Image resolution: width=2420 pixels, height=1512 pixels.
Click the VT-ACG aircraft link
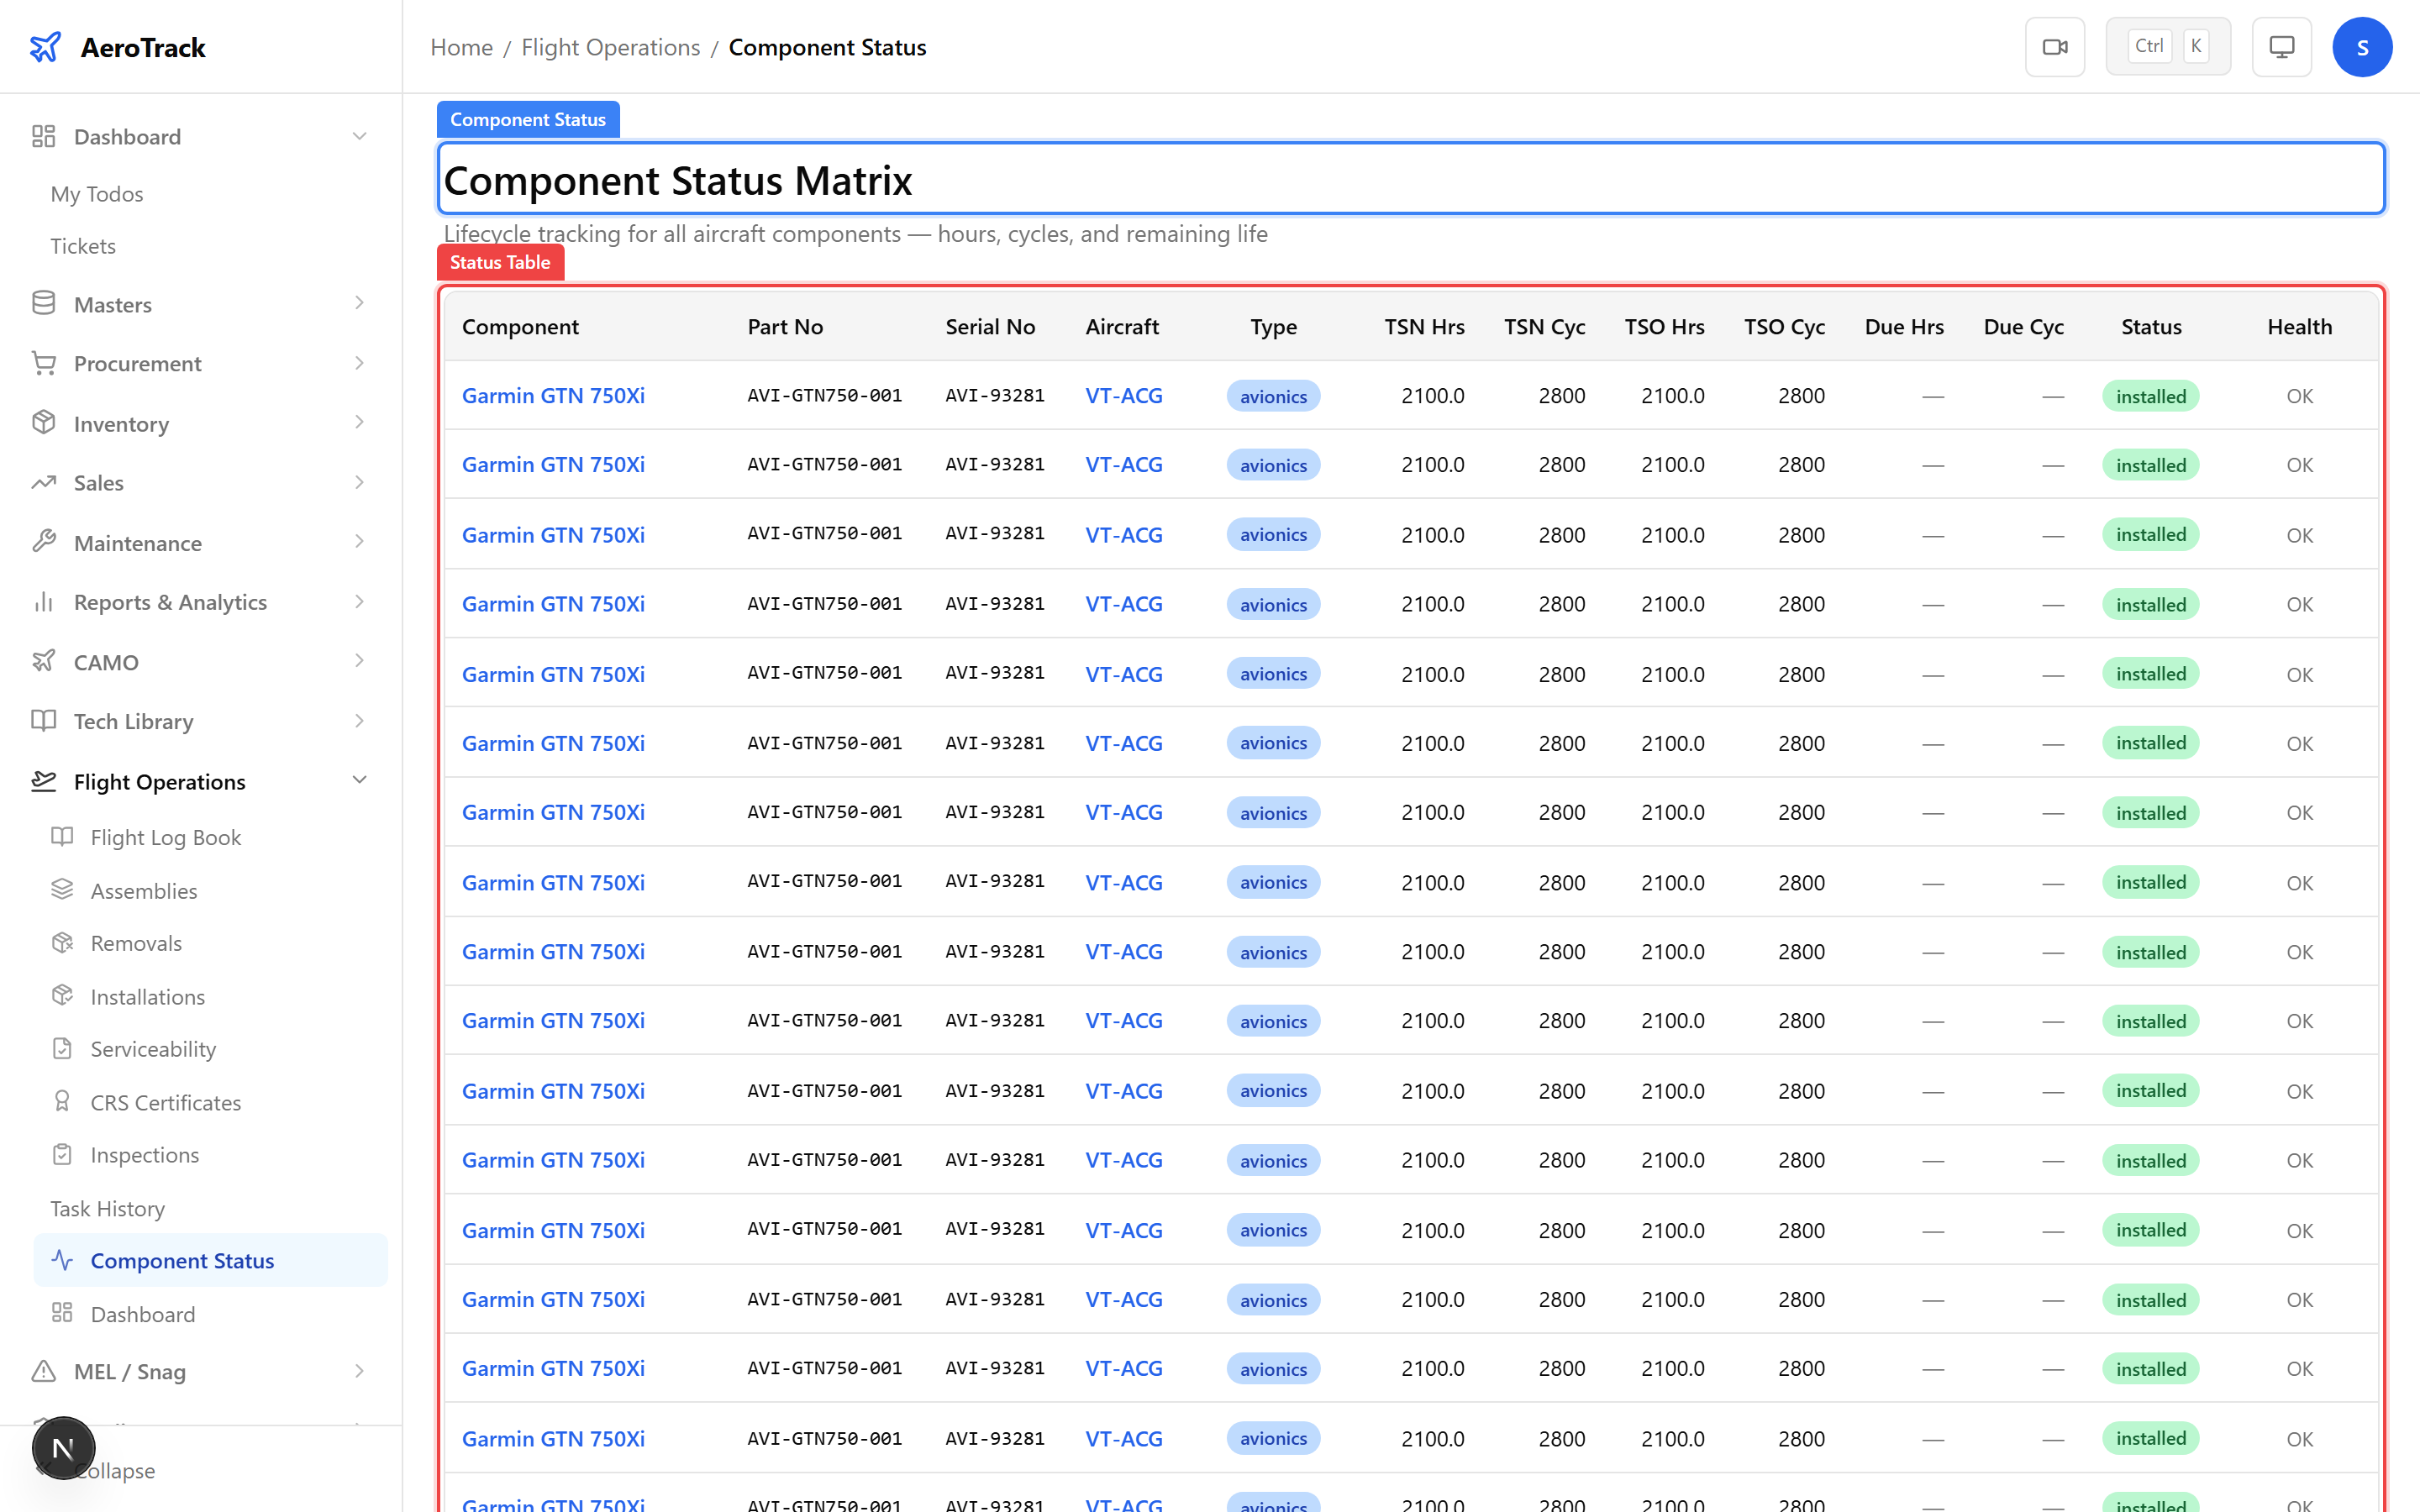click(1123, 395)
